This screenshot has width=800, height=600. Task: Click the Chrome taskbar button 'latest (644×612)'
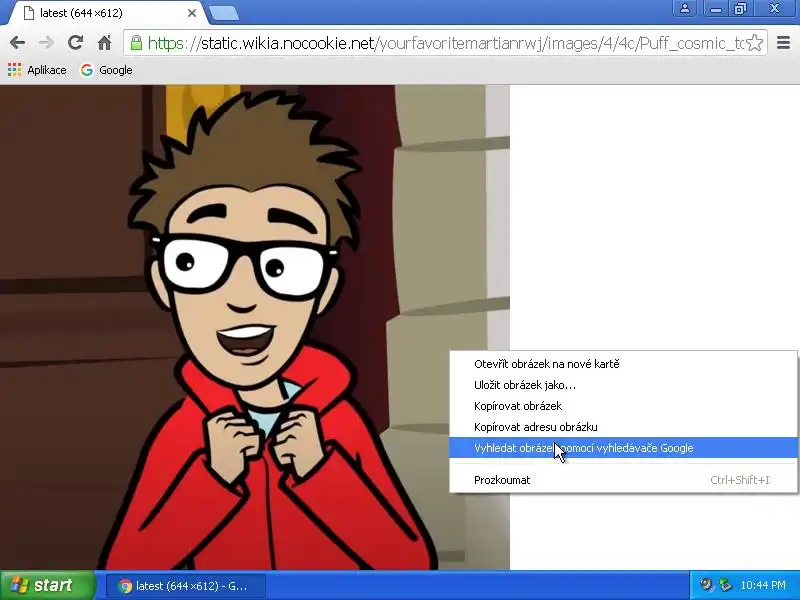(x=186, y=586)
